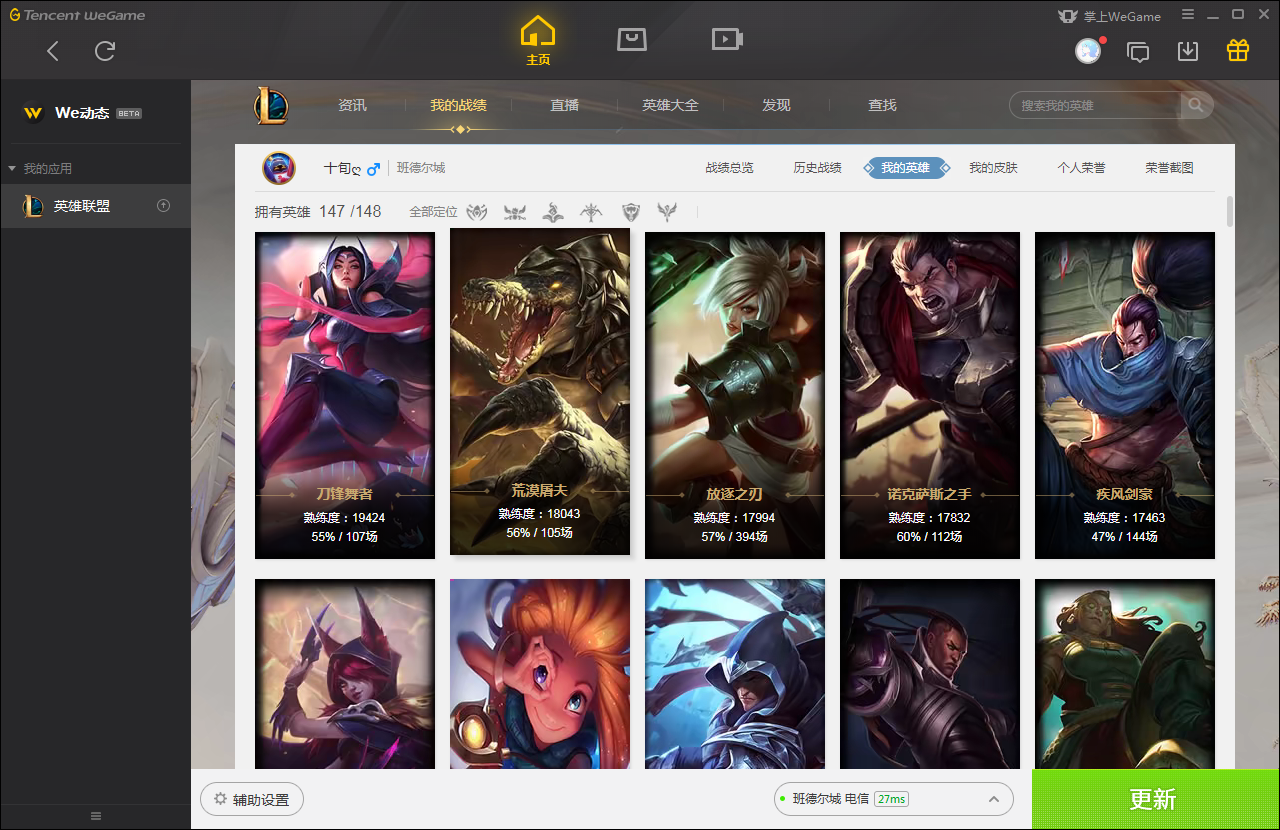Open the orange-haired girl hero card

click(x=540, y=674)
